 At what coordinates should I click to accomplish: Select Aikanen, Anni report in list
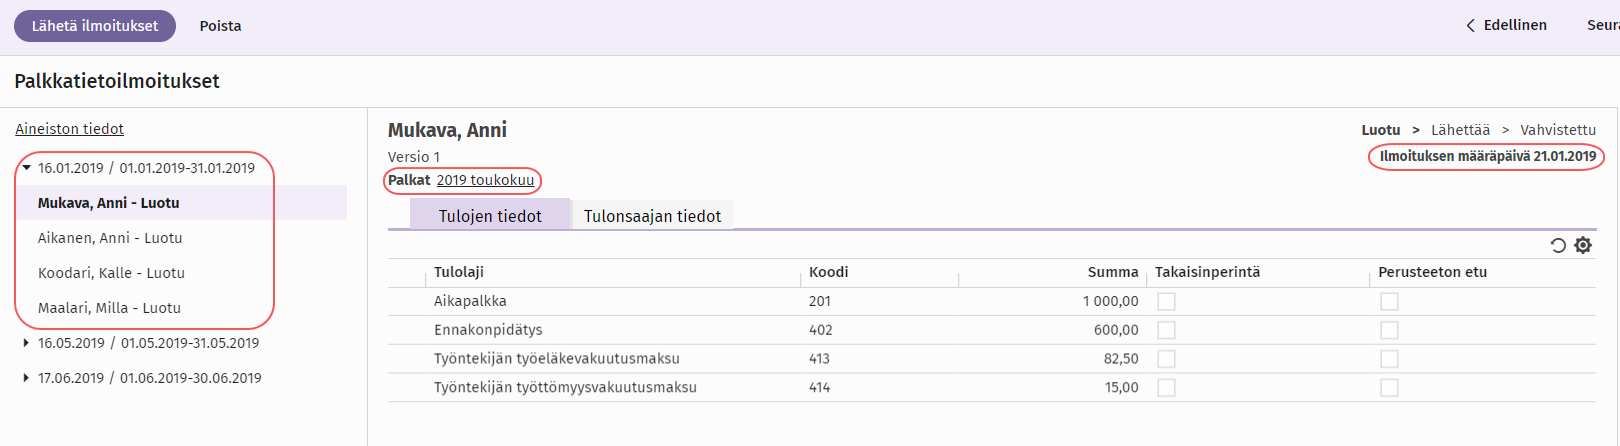[110, 238]
